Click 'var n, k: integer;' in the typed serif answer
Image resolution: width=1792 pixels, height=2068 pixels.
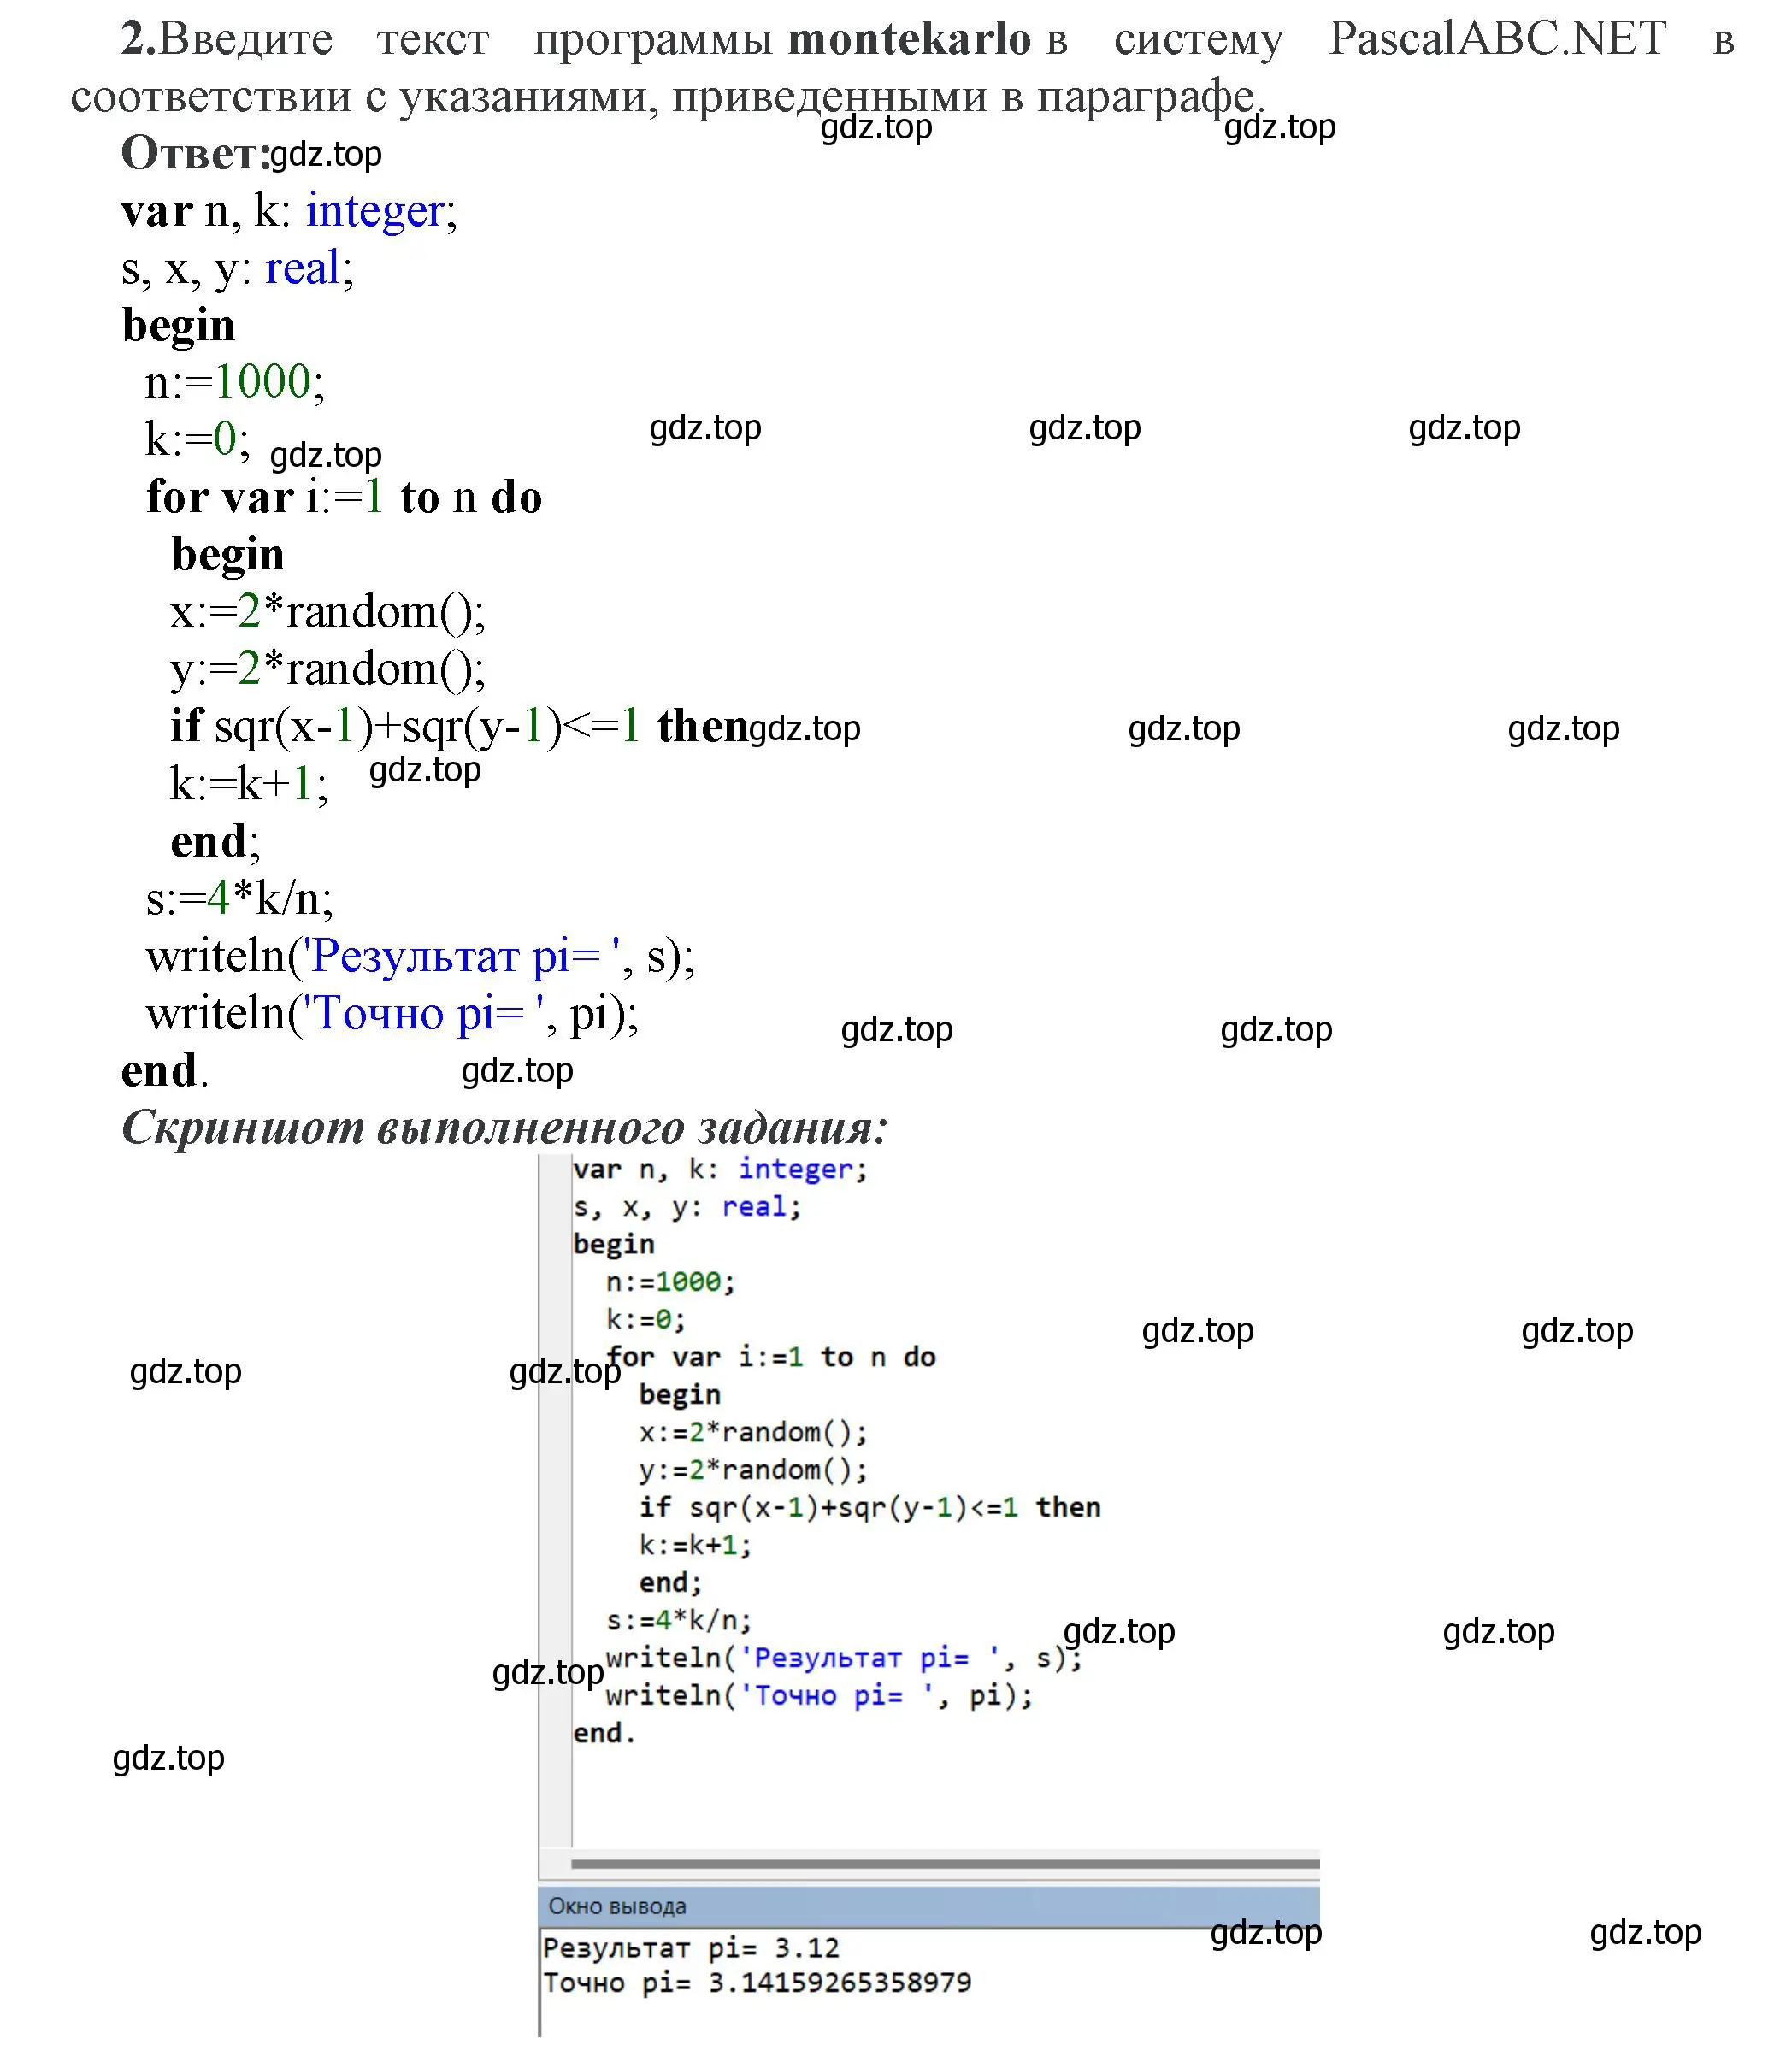click(289, 211)
